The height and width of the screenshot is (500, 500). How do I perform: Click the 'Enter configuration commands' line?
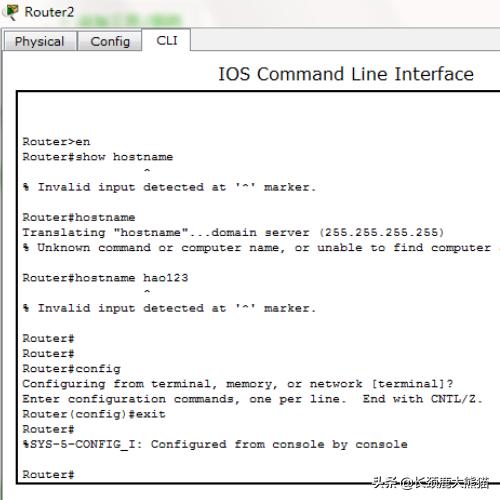click(252, 399)
